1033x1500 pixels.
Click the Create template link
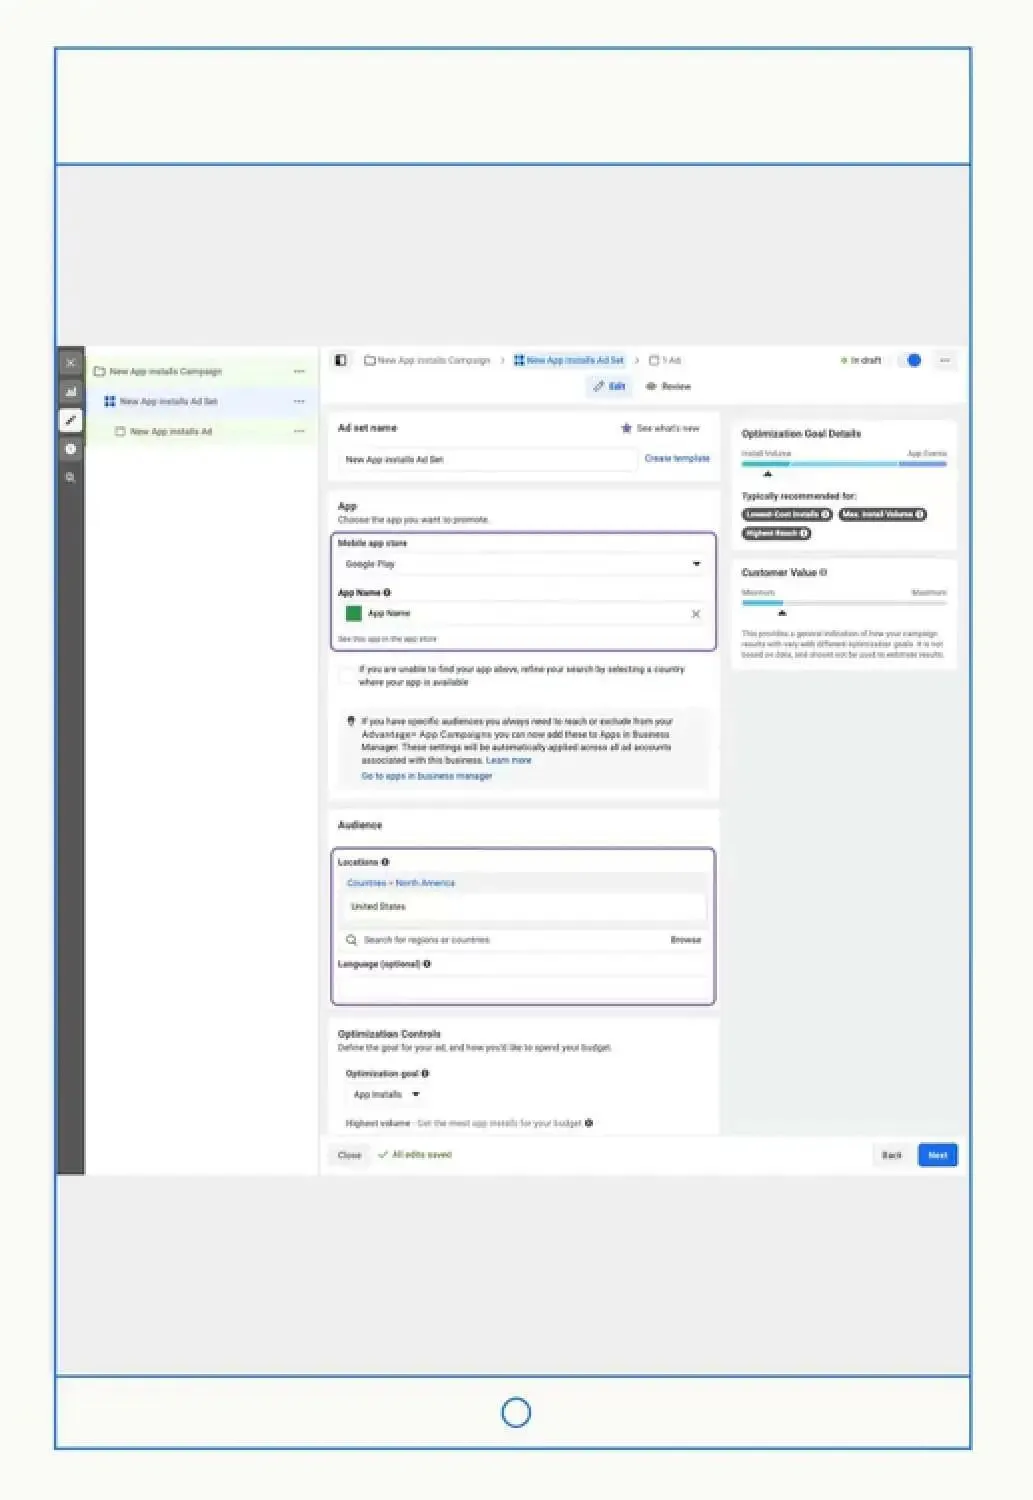click(x=677, y=458)
